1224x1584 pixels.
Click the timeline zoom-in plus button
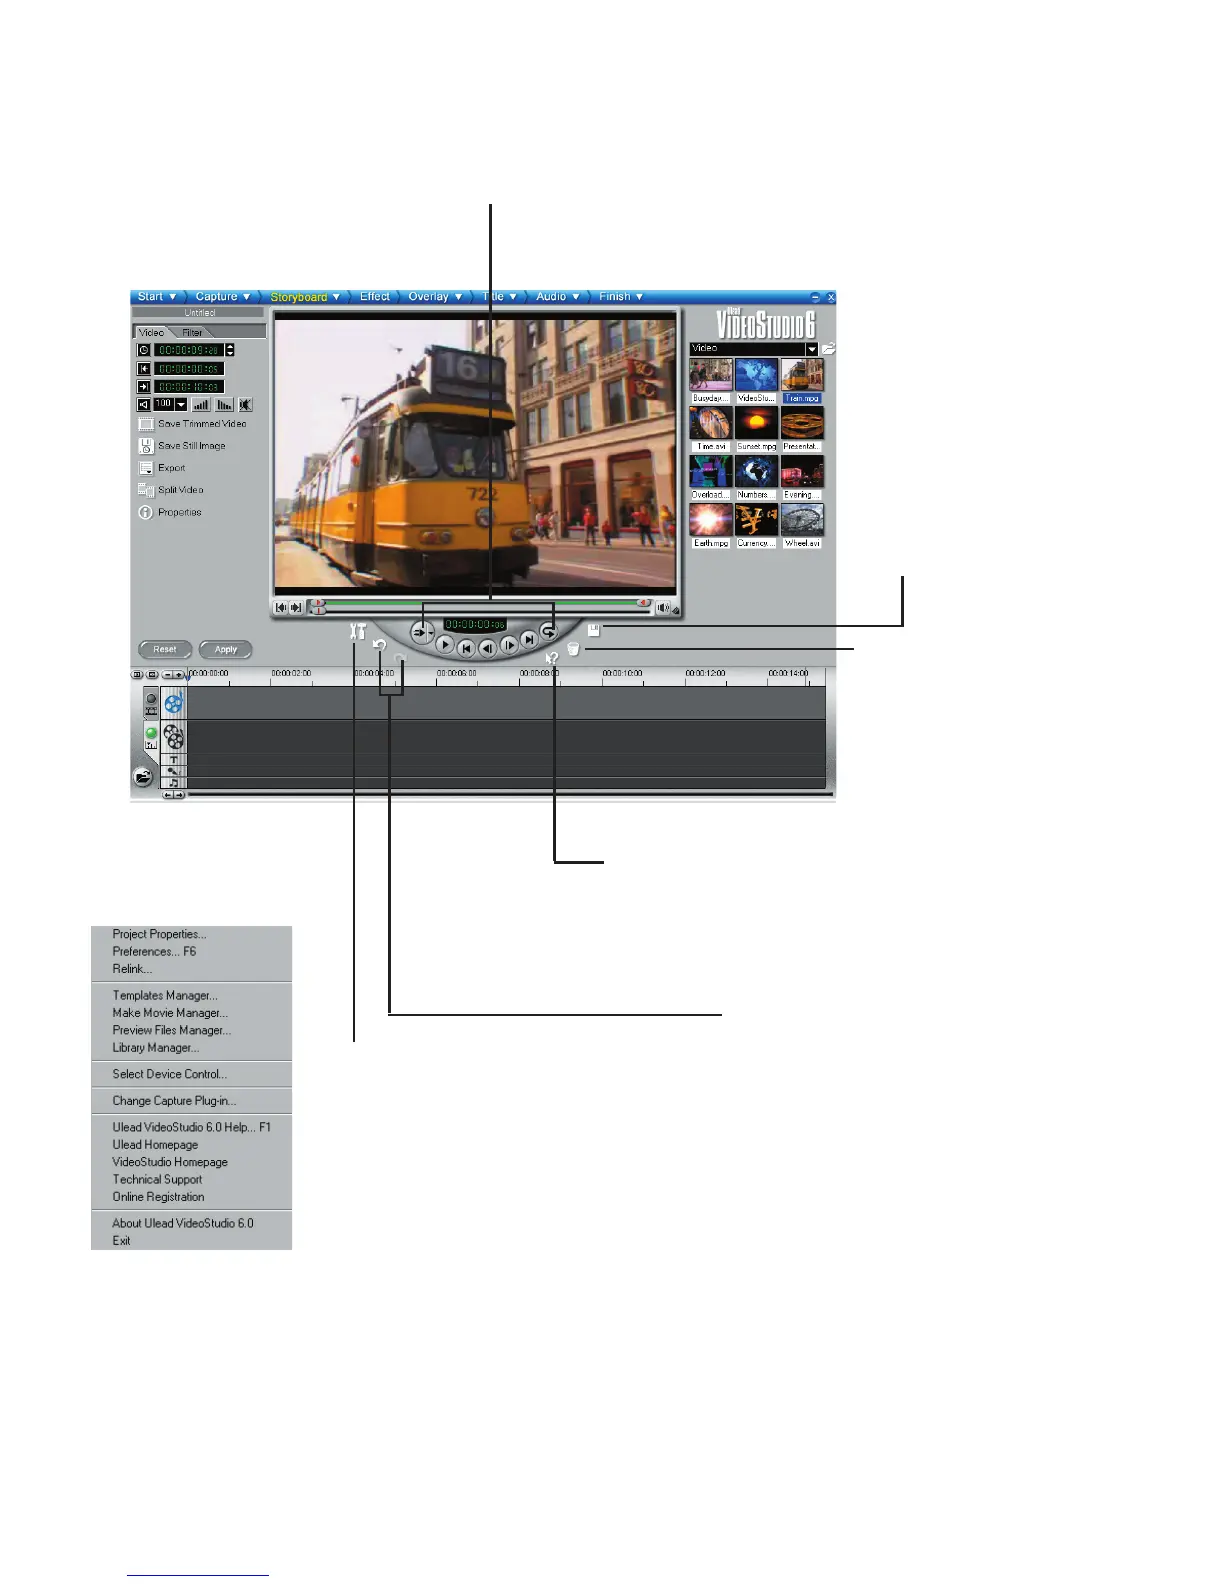click(178, 675)
